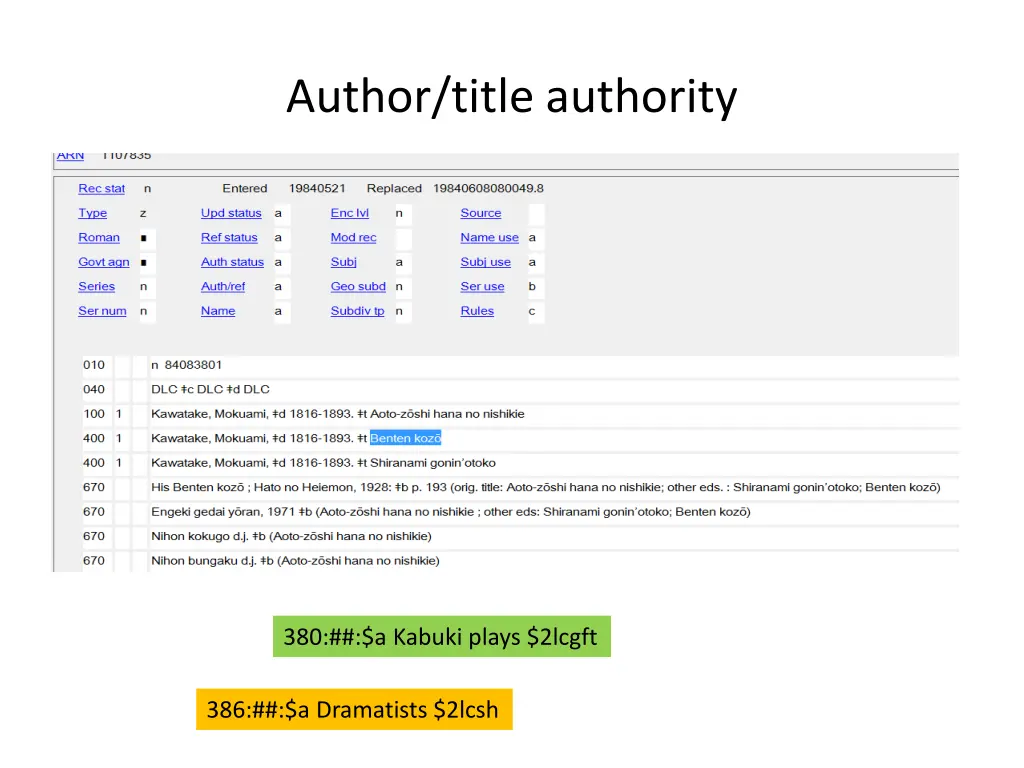Open the Roman field link
Image resolution: width=1024 pixels, height=768 pixels.
tap(99, 238)
